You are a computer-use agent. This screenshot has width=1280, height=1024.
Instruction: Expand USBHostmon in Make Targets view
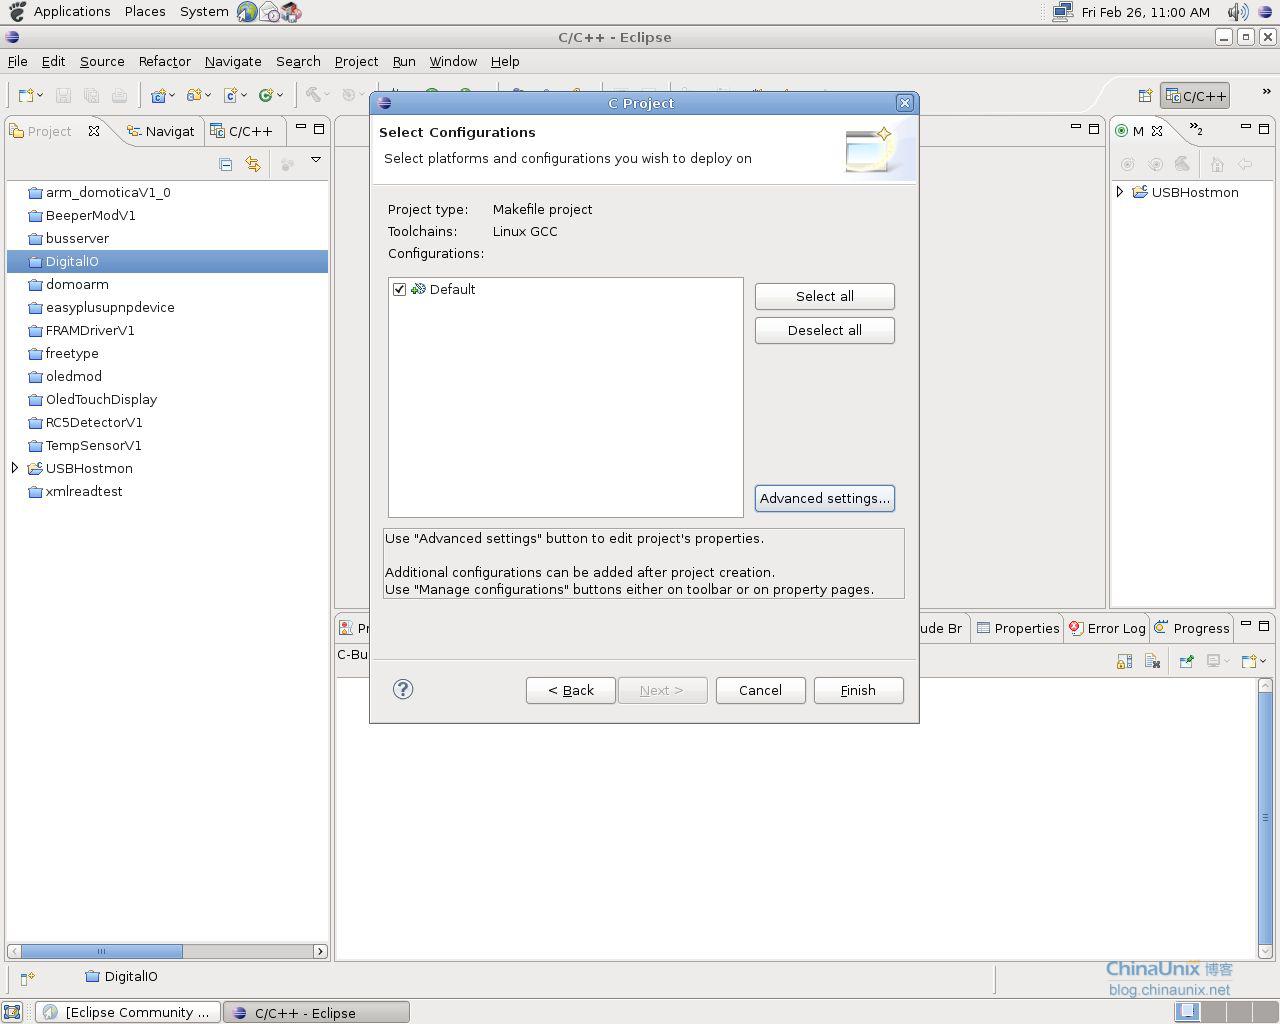1120,191
